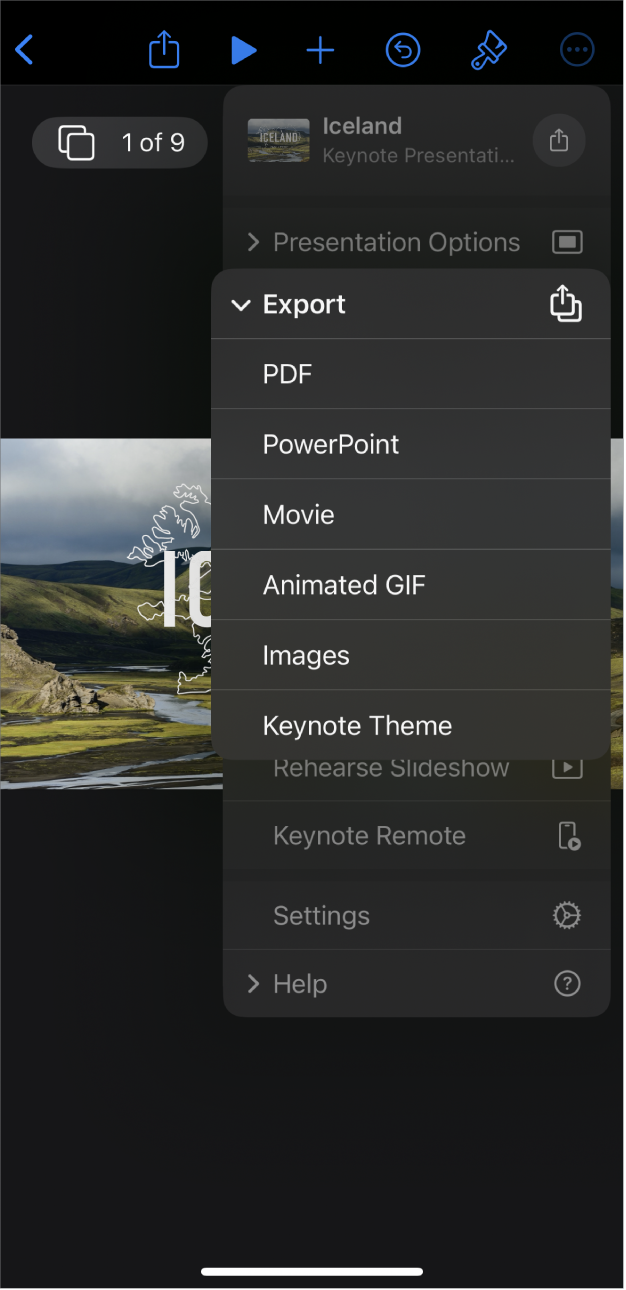Add a slide with plus icon
This screenshot has width=626, height=1290.
(320, 50)
